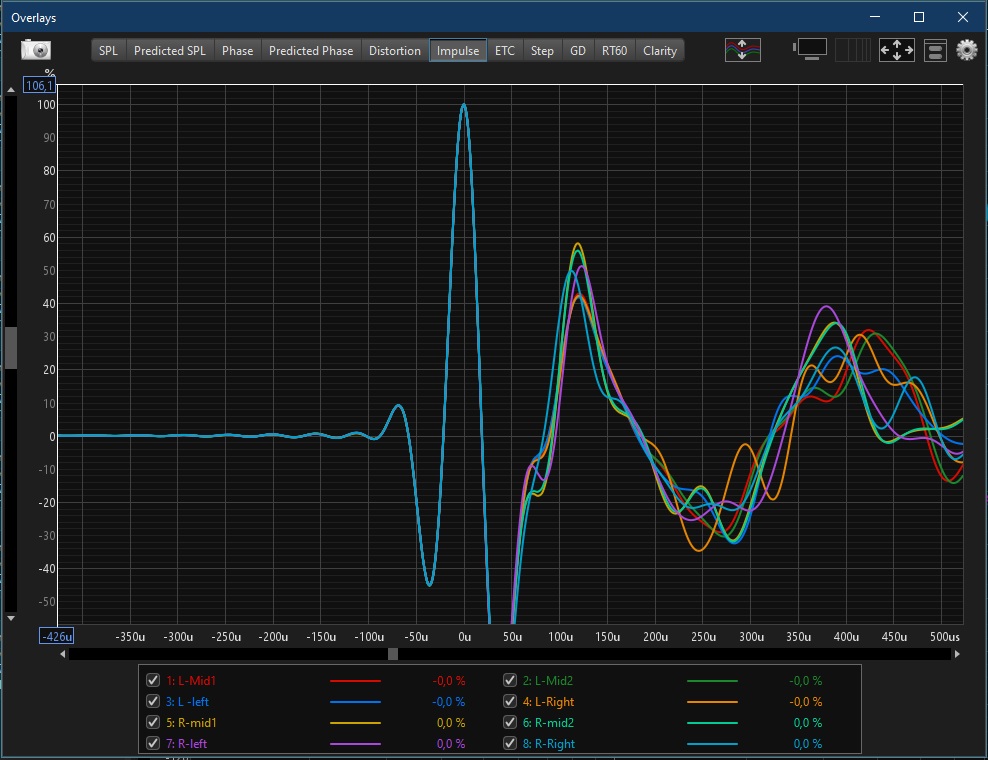Click the 3: L -left blue line sample
The height and width of the screenshot is (760, 988).
pyautogui.click(x=355, y=701)
